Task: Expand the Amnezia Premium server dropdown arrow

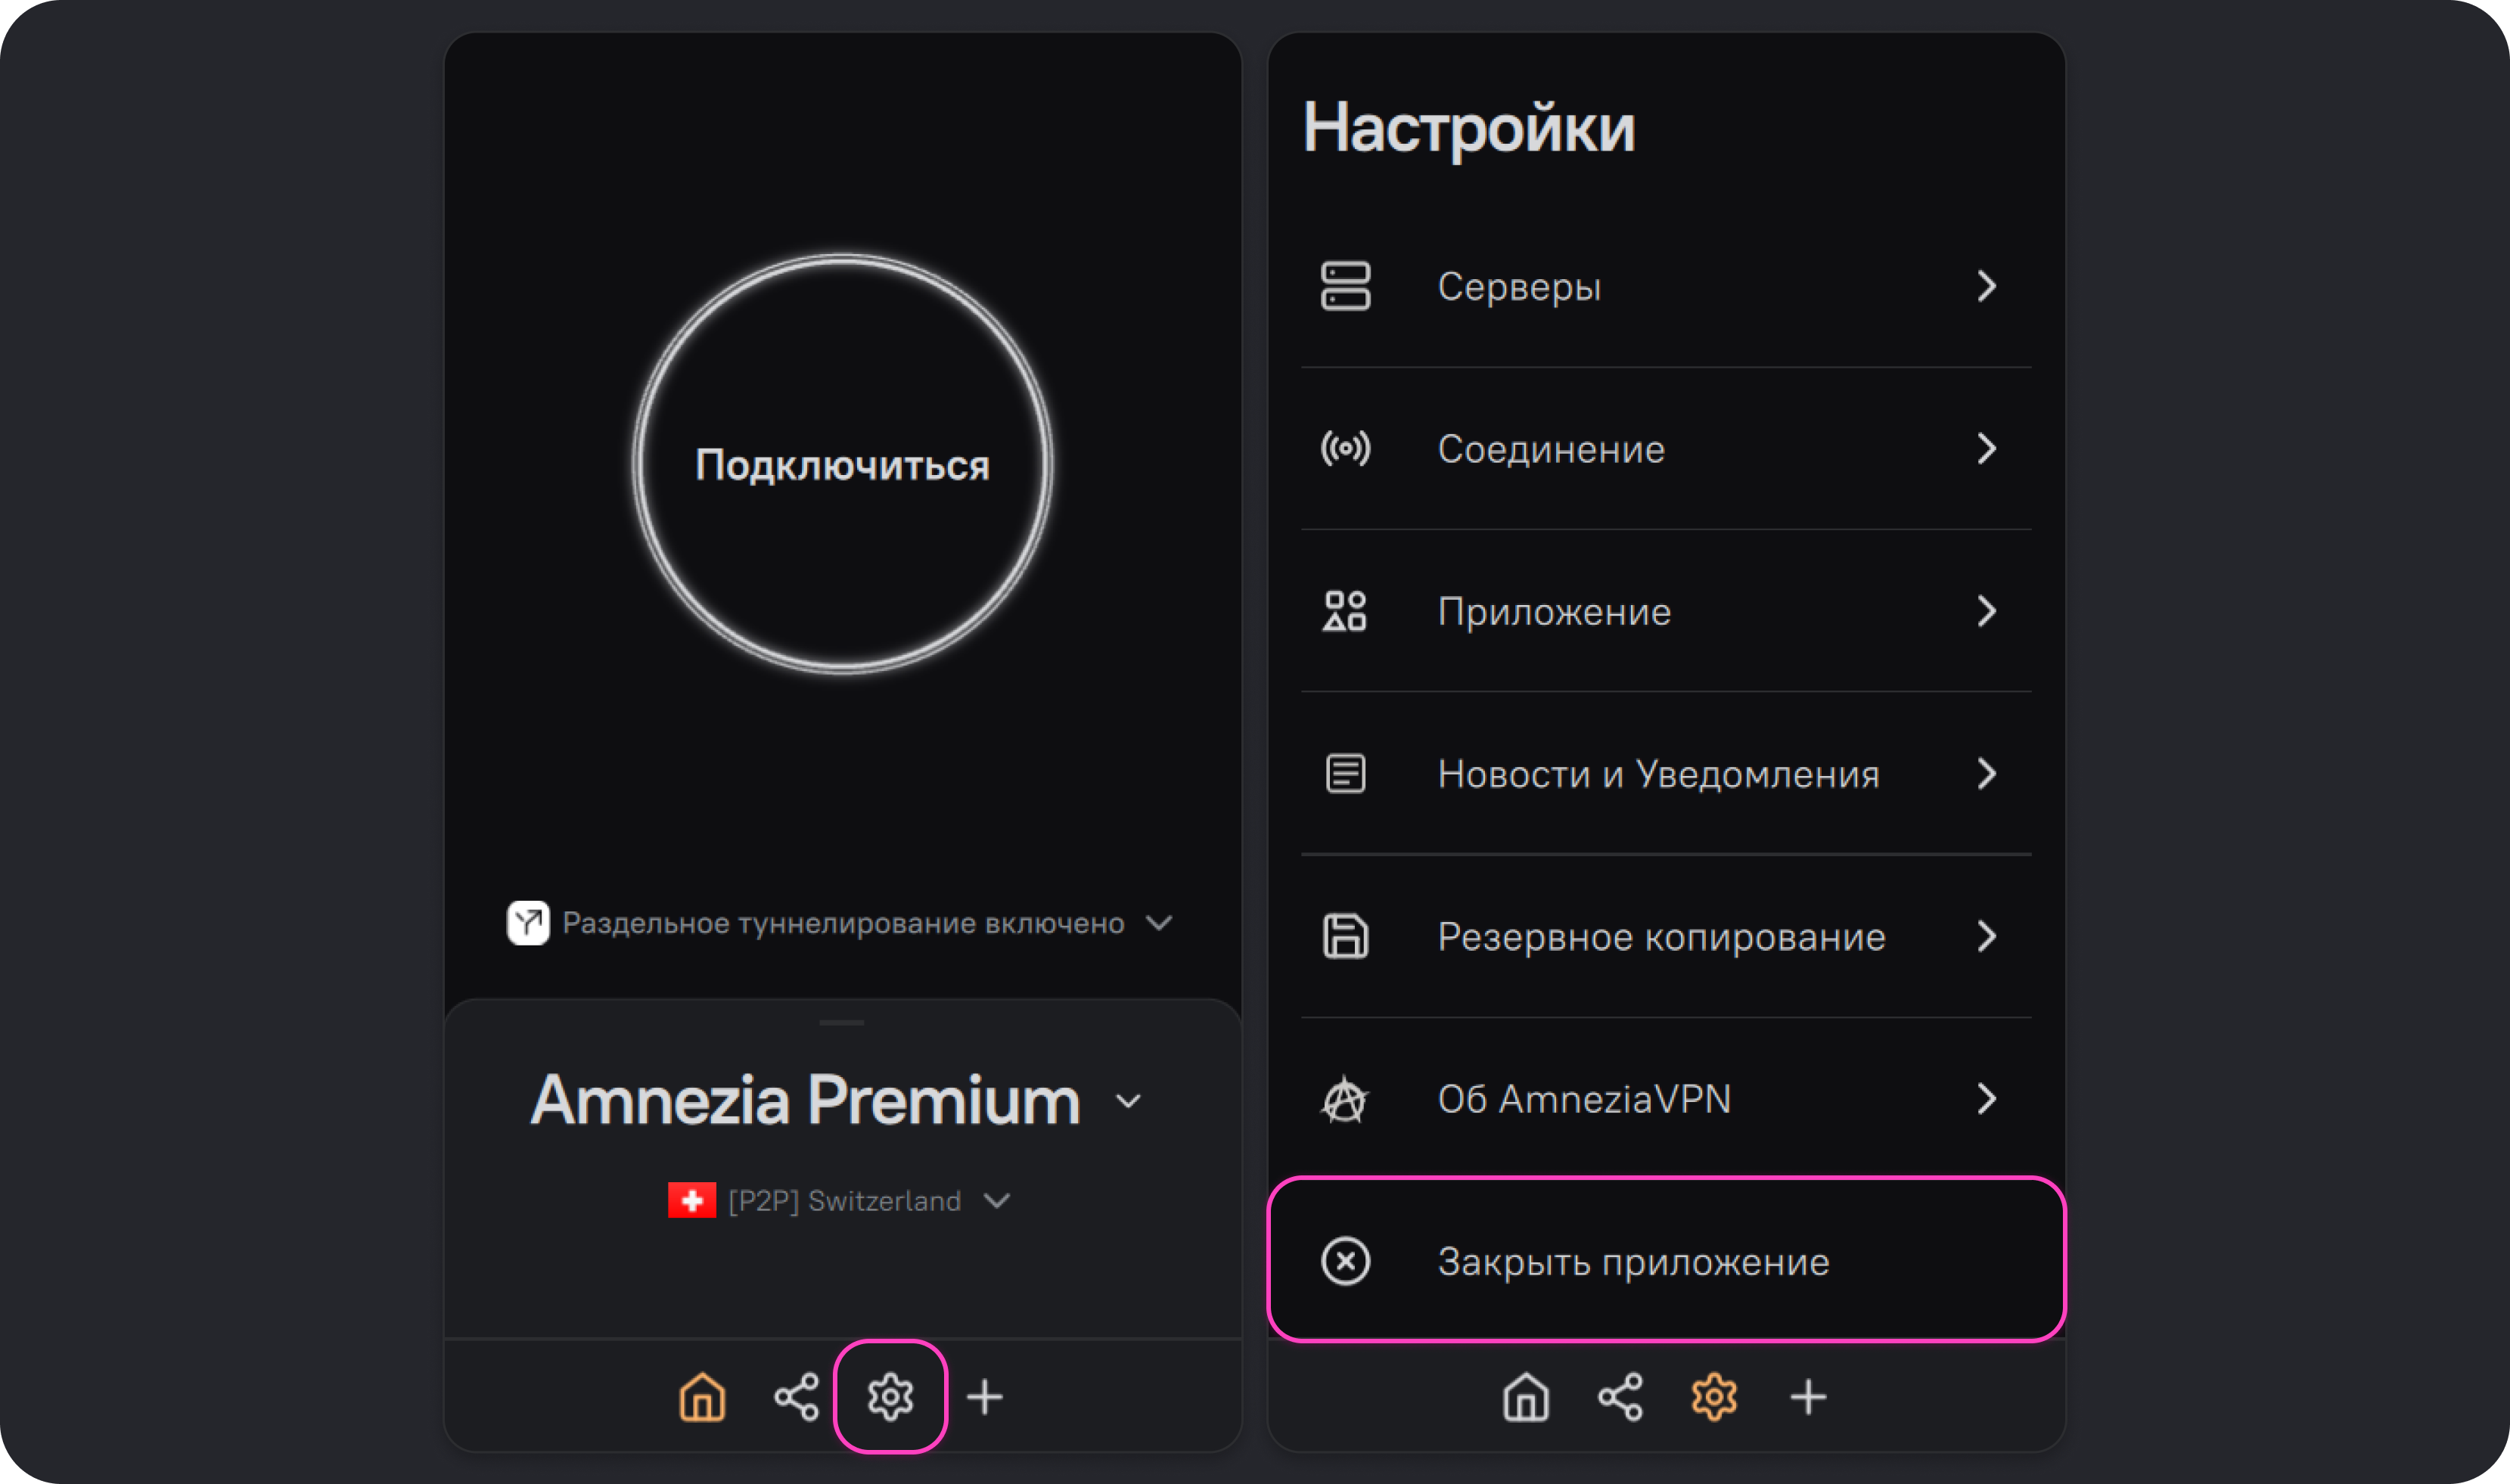Action: tap(1128, 1101)
